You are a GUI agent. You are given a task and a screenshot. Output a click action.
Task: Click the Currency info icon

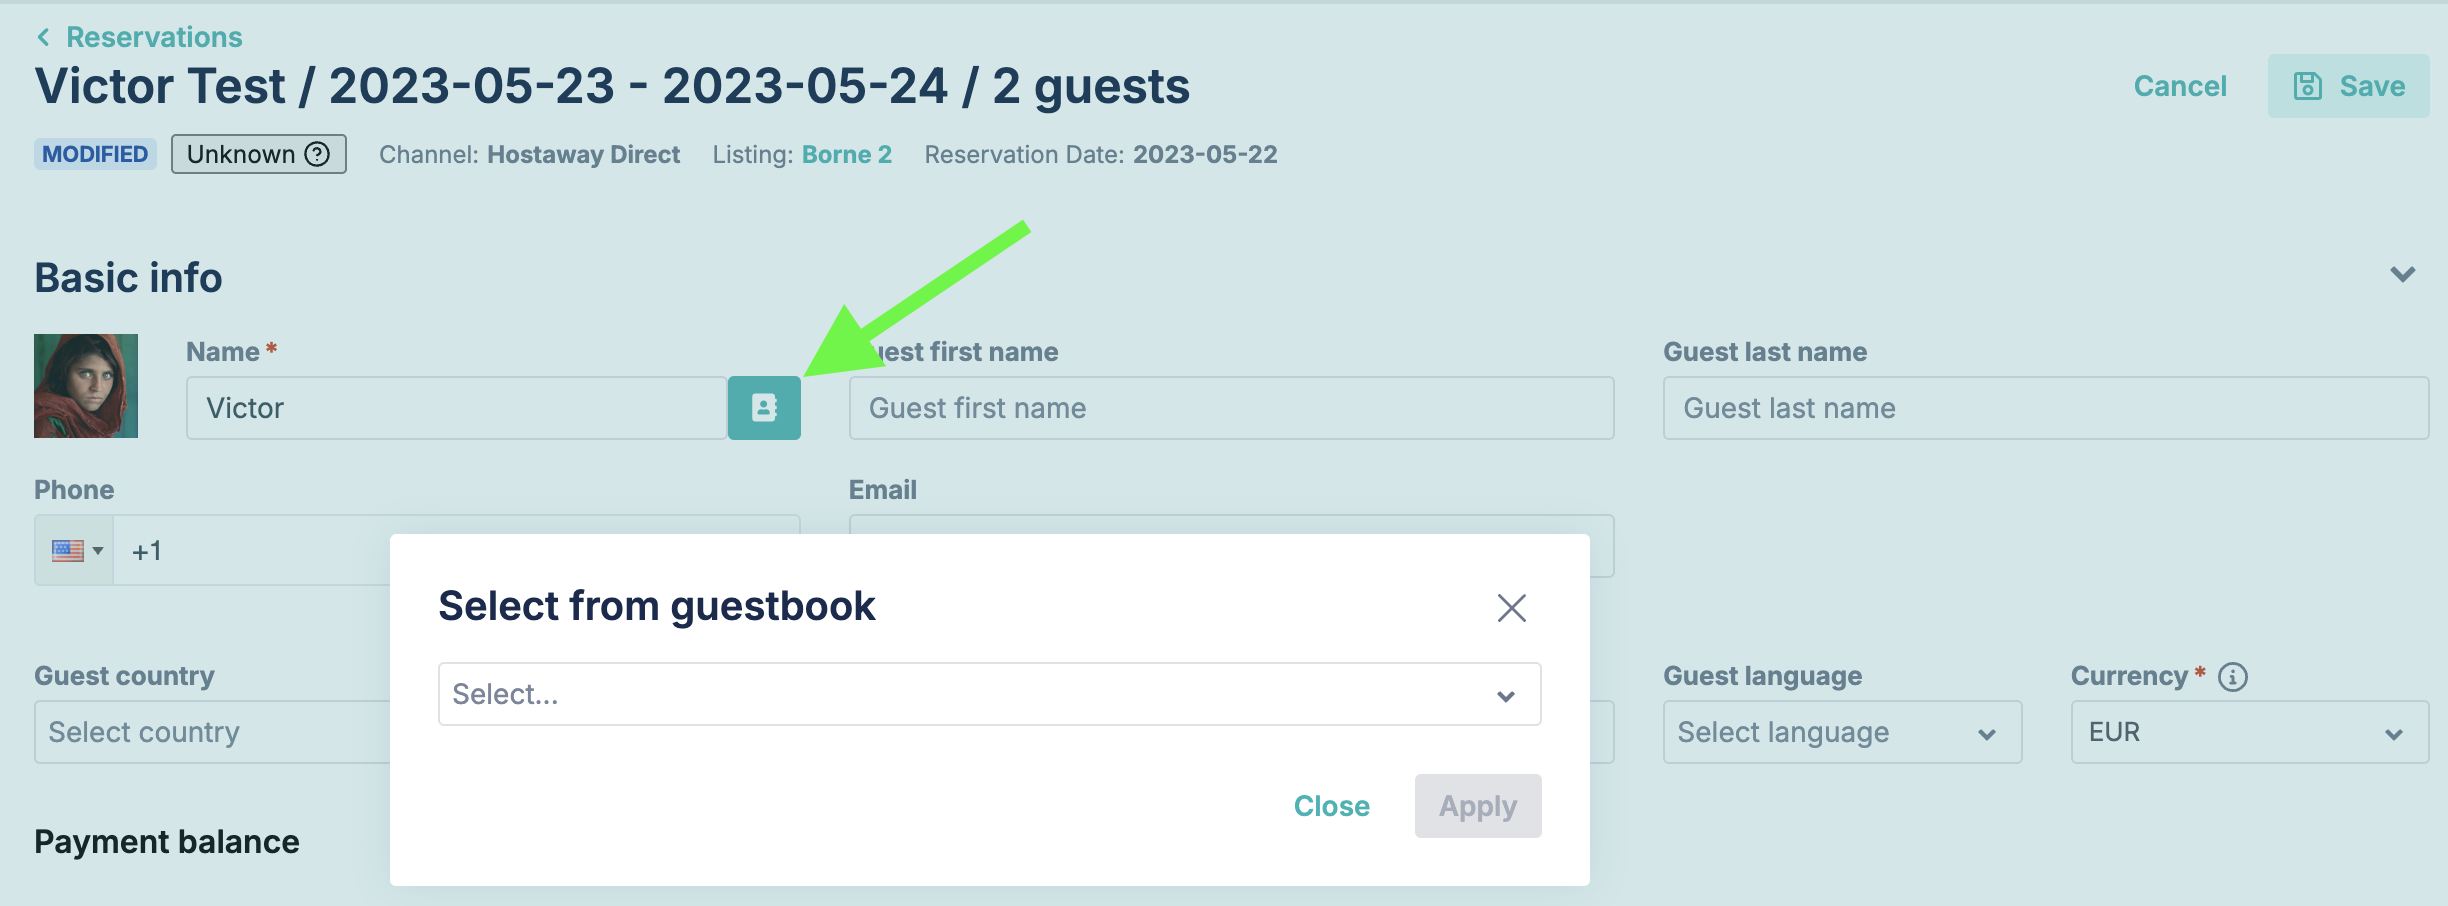coord(2233,677)
